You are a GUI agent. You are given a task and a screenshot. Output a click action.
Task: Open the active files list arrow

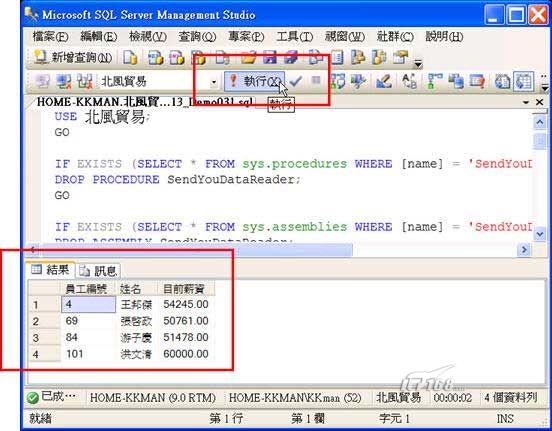click(526, 102)
